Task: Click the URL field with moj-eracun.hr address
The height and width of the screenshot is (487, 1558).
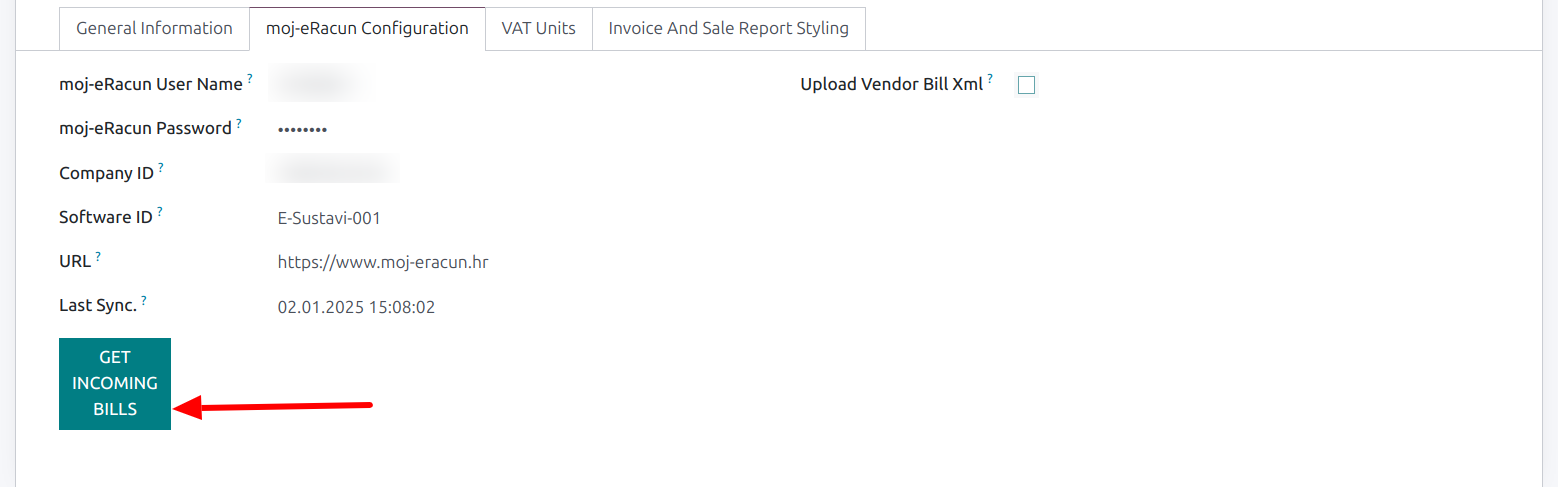Action: (382, 263)
